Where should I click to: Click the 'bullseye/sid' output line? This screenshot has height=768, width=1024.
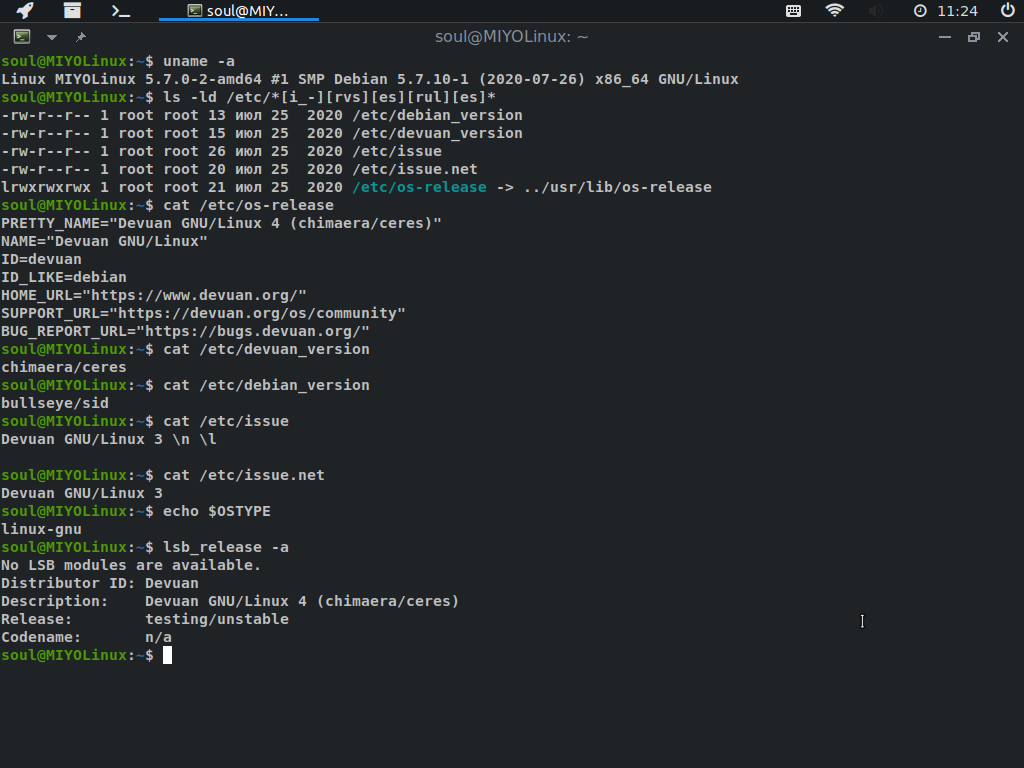point(55,403)
